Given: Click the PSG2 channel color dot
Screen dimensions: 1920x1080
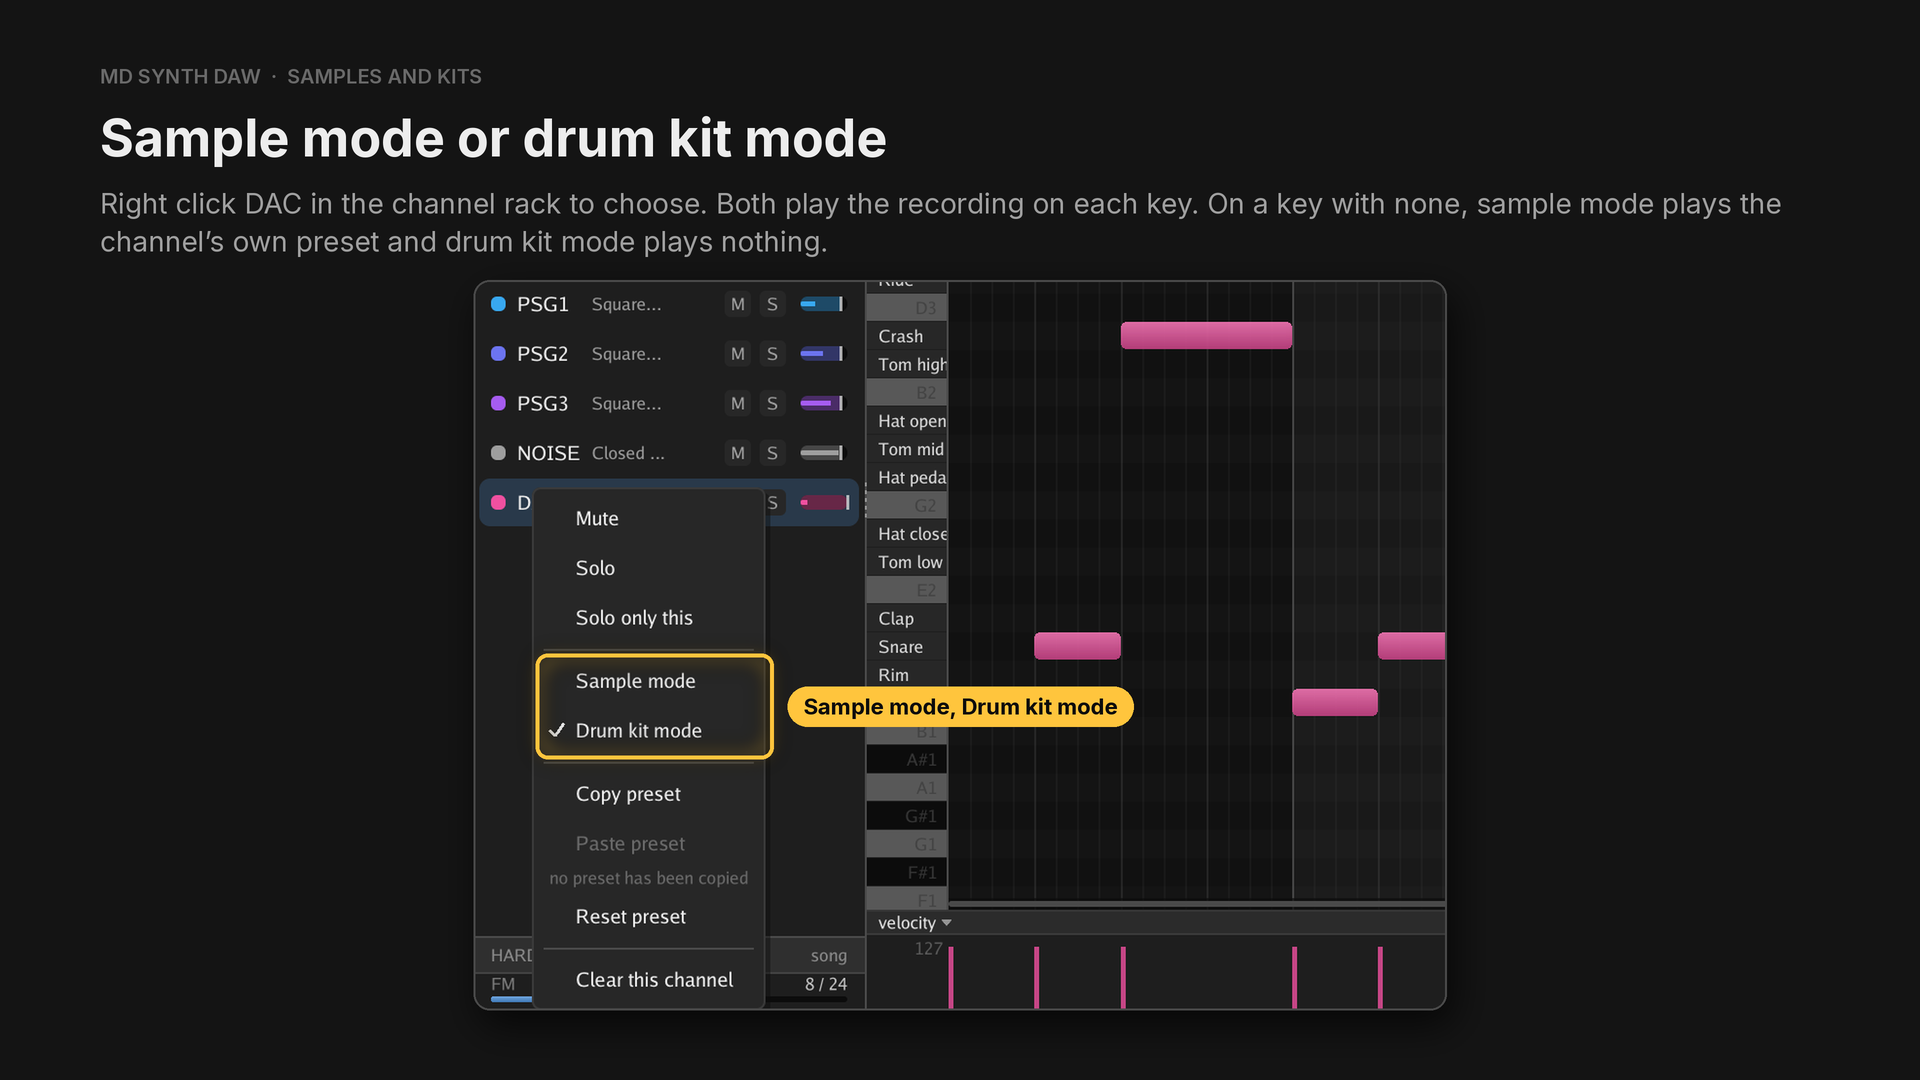Looking at the screenshot, I should coord(498,354).
